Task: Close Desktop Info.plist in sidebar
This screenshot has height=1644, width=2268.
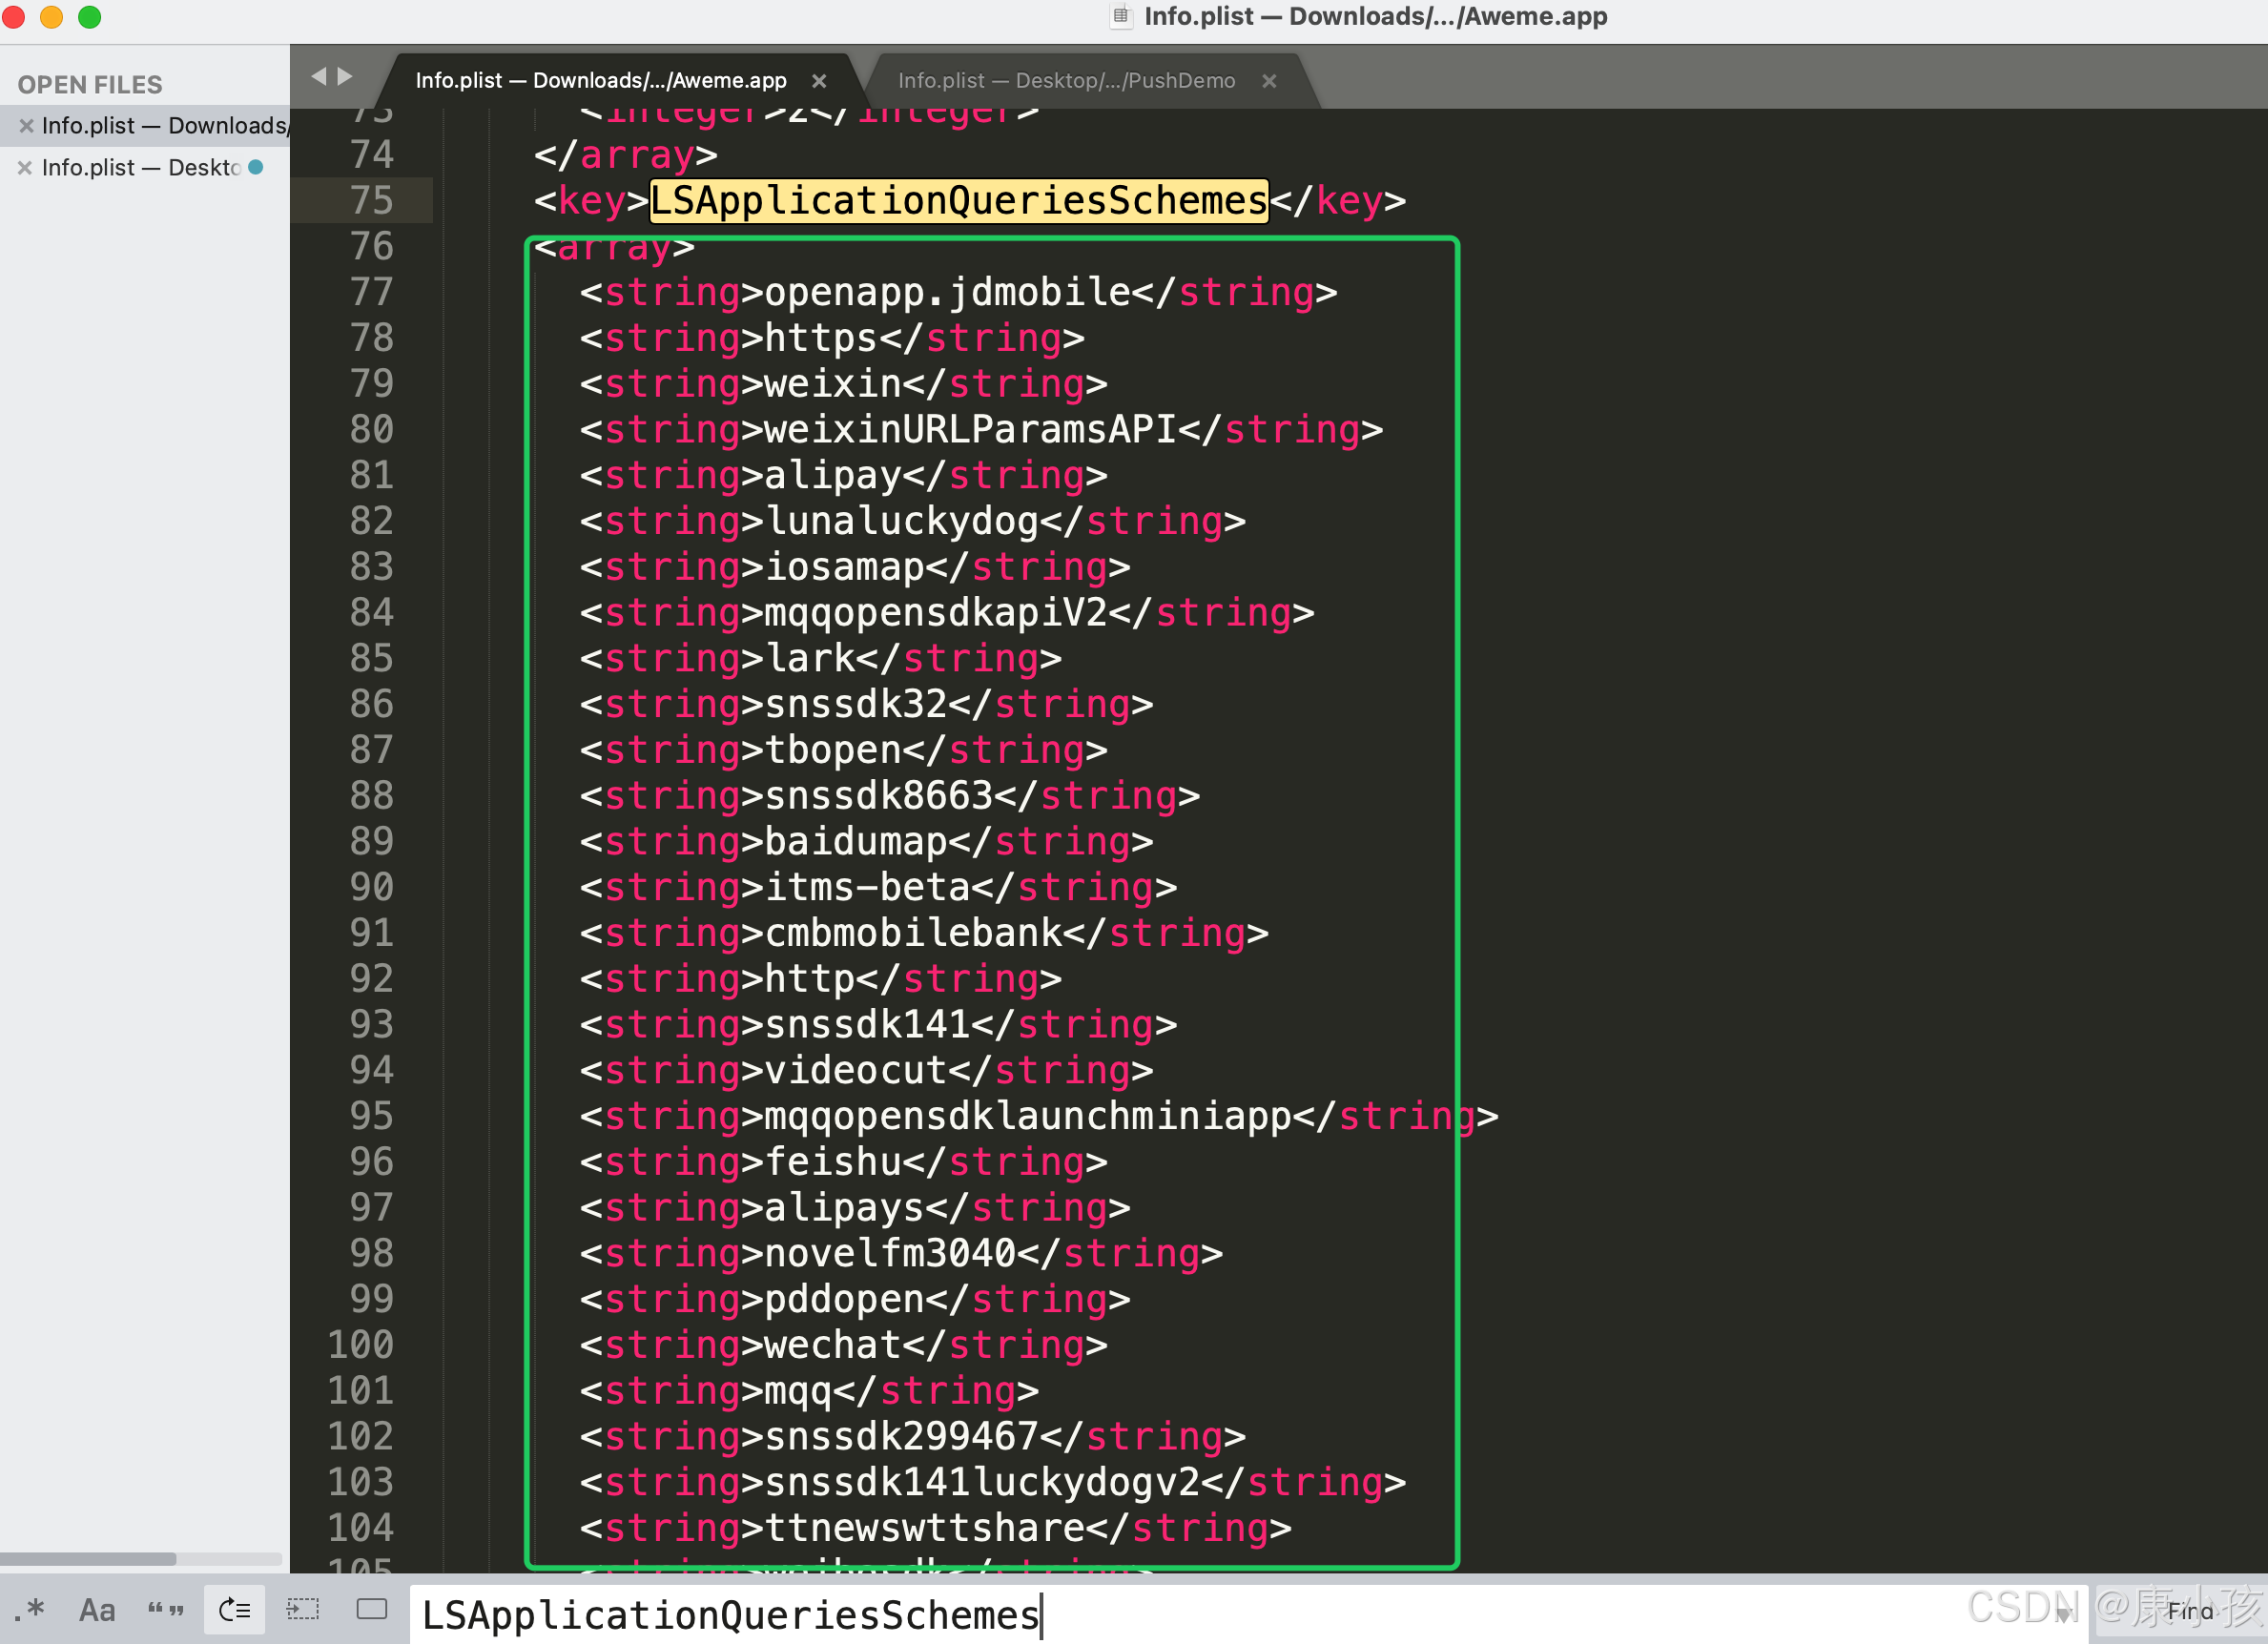Action: point(26,168)
